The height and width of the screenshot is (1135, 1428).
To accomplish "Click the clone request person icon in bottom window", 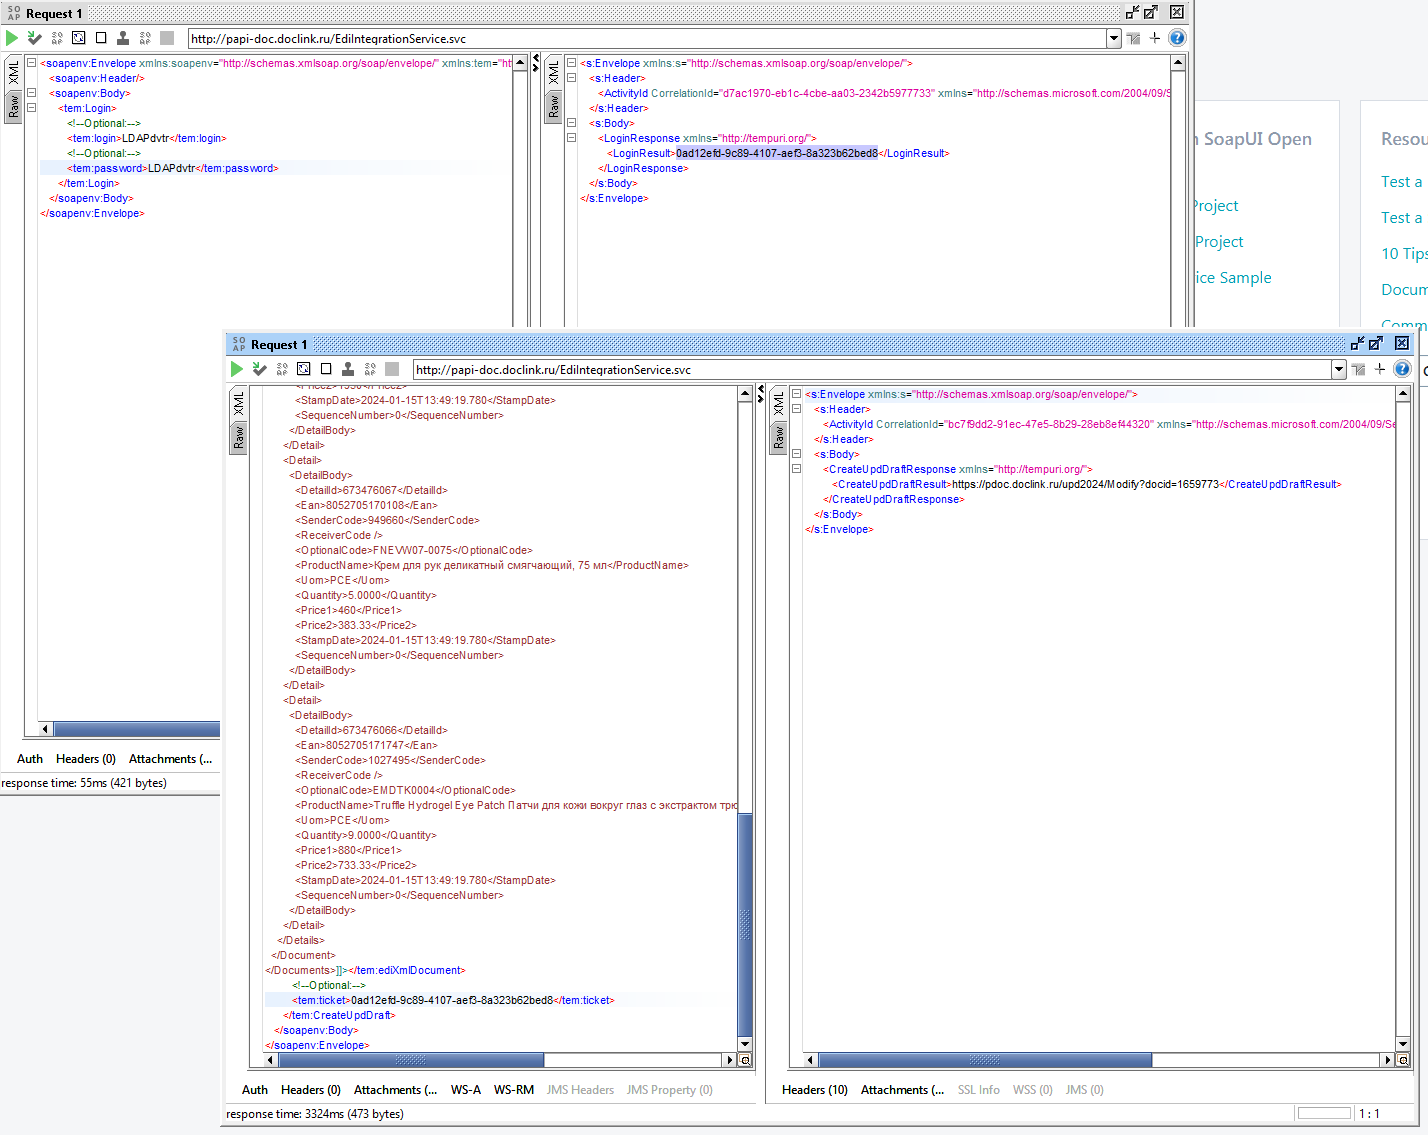I will 348,369.
